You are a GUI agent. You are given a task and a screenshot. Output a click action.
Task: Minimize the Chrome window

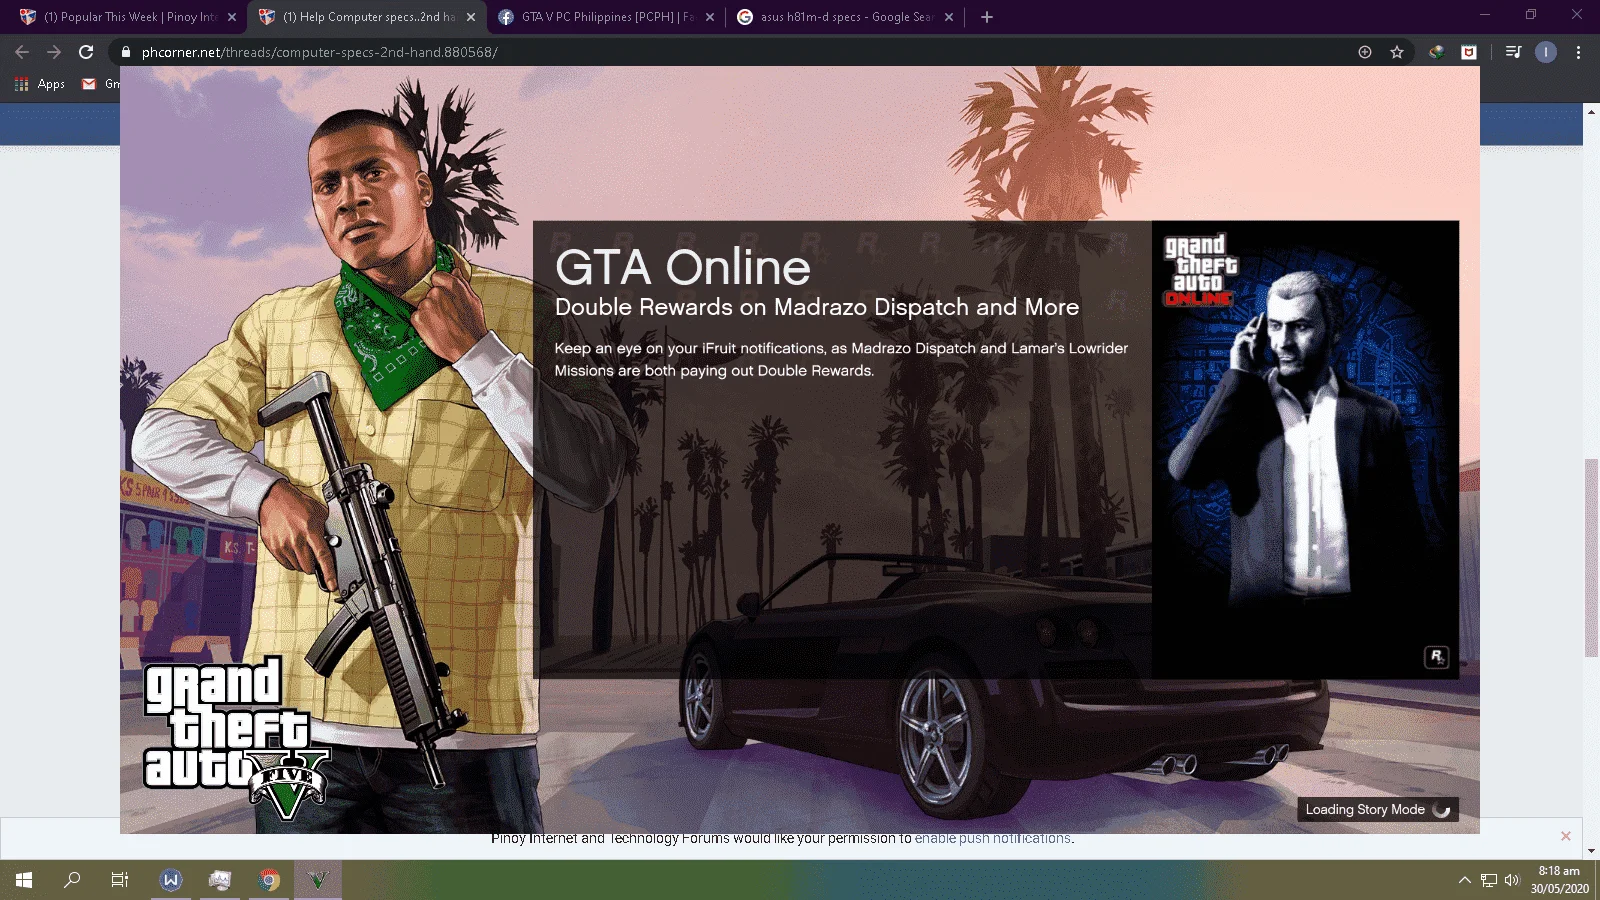click(x=1485, y=14)
